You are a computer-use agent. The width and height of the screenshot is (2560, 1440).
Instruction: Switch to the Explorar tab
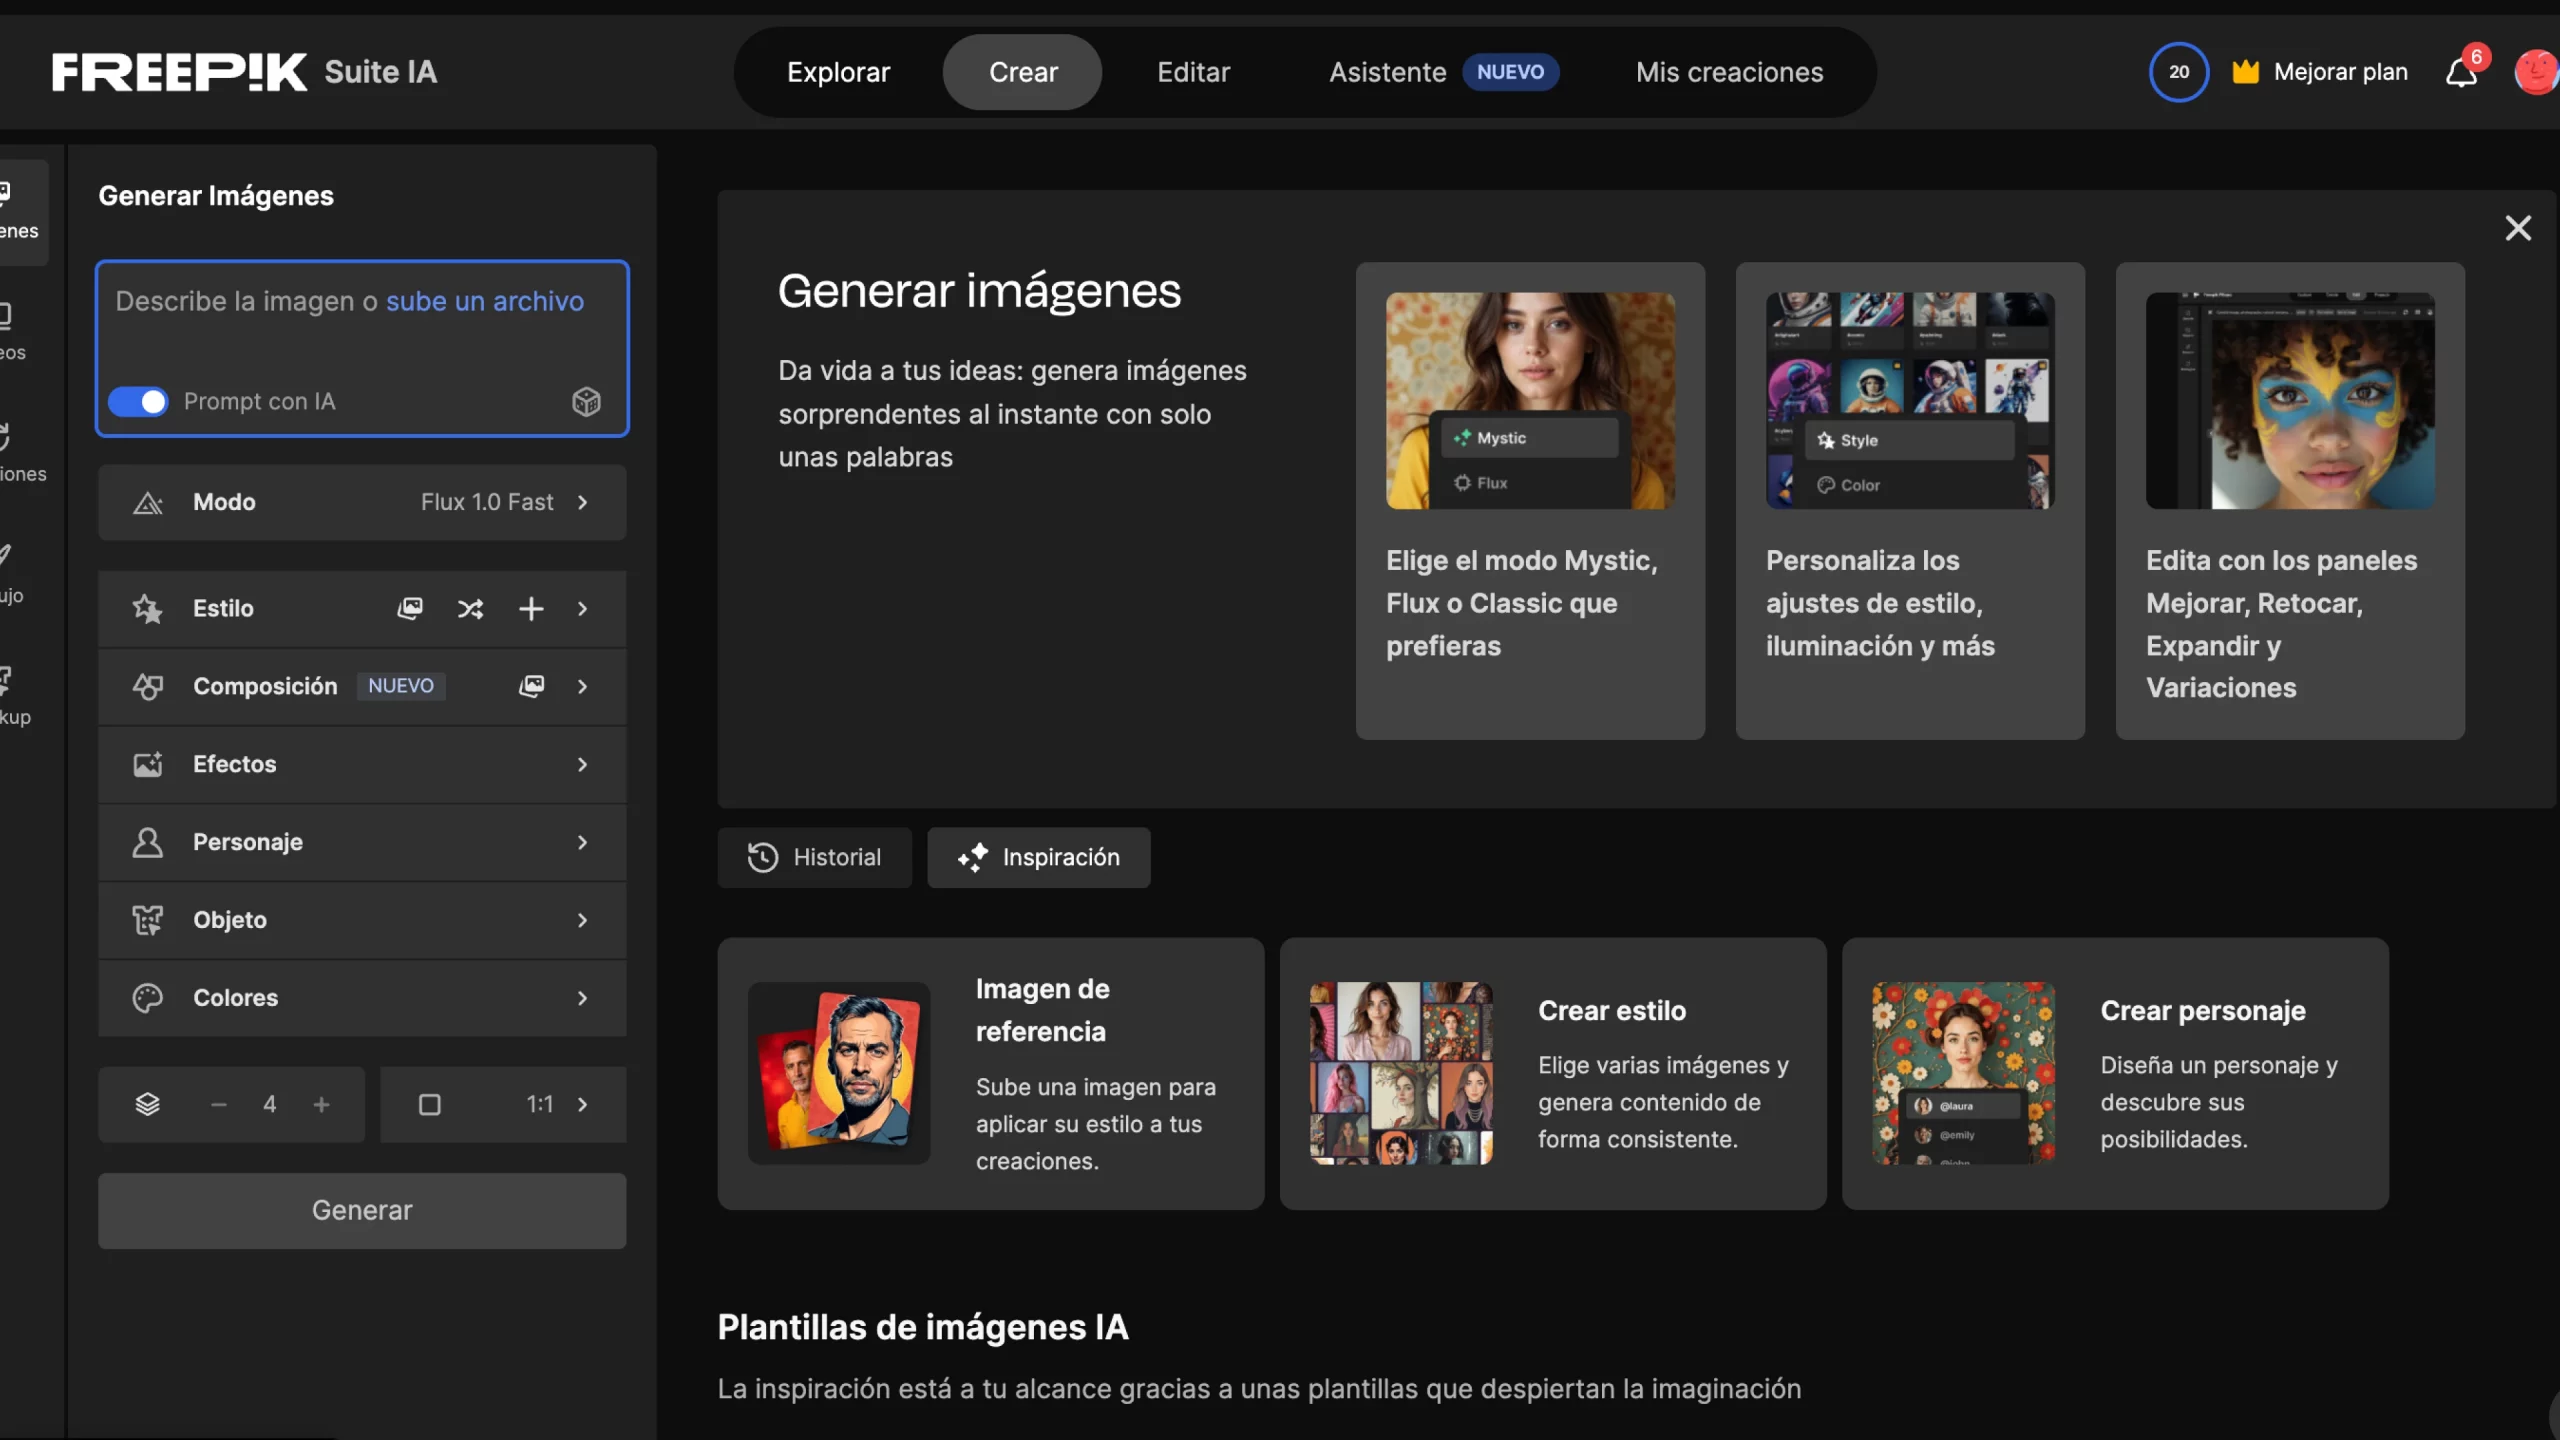(838, 72)
